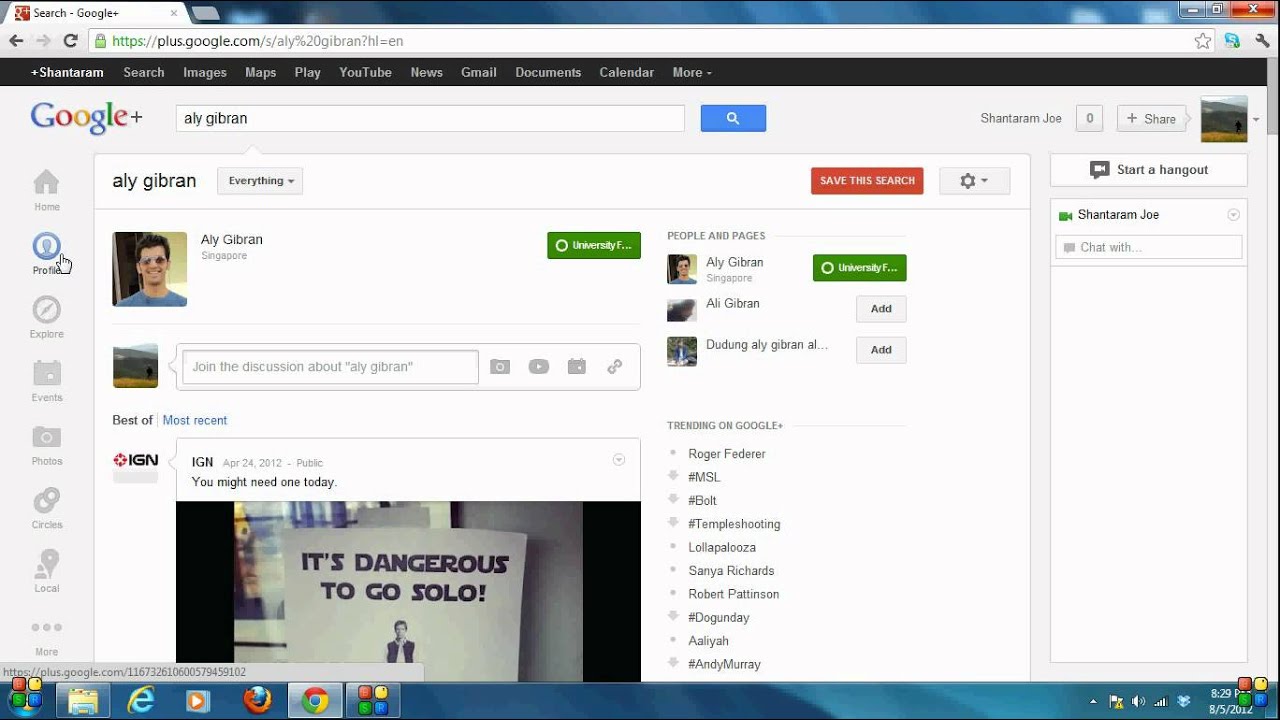Click the Windows Start orb
This screenshot has width=1280, height=720.
25,698
